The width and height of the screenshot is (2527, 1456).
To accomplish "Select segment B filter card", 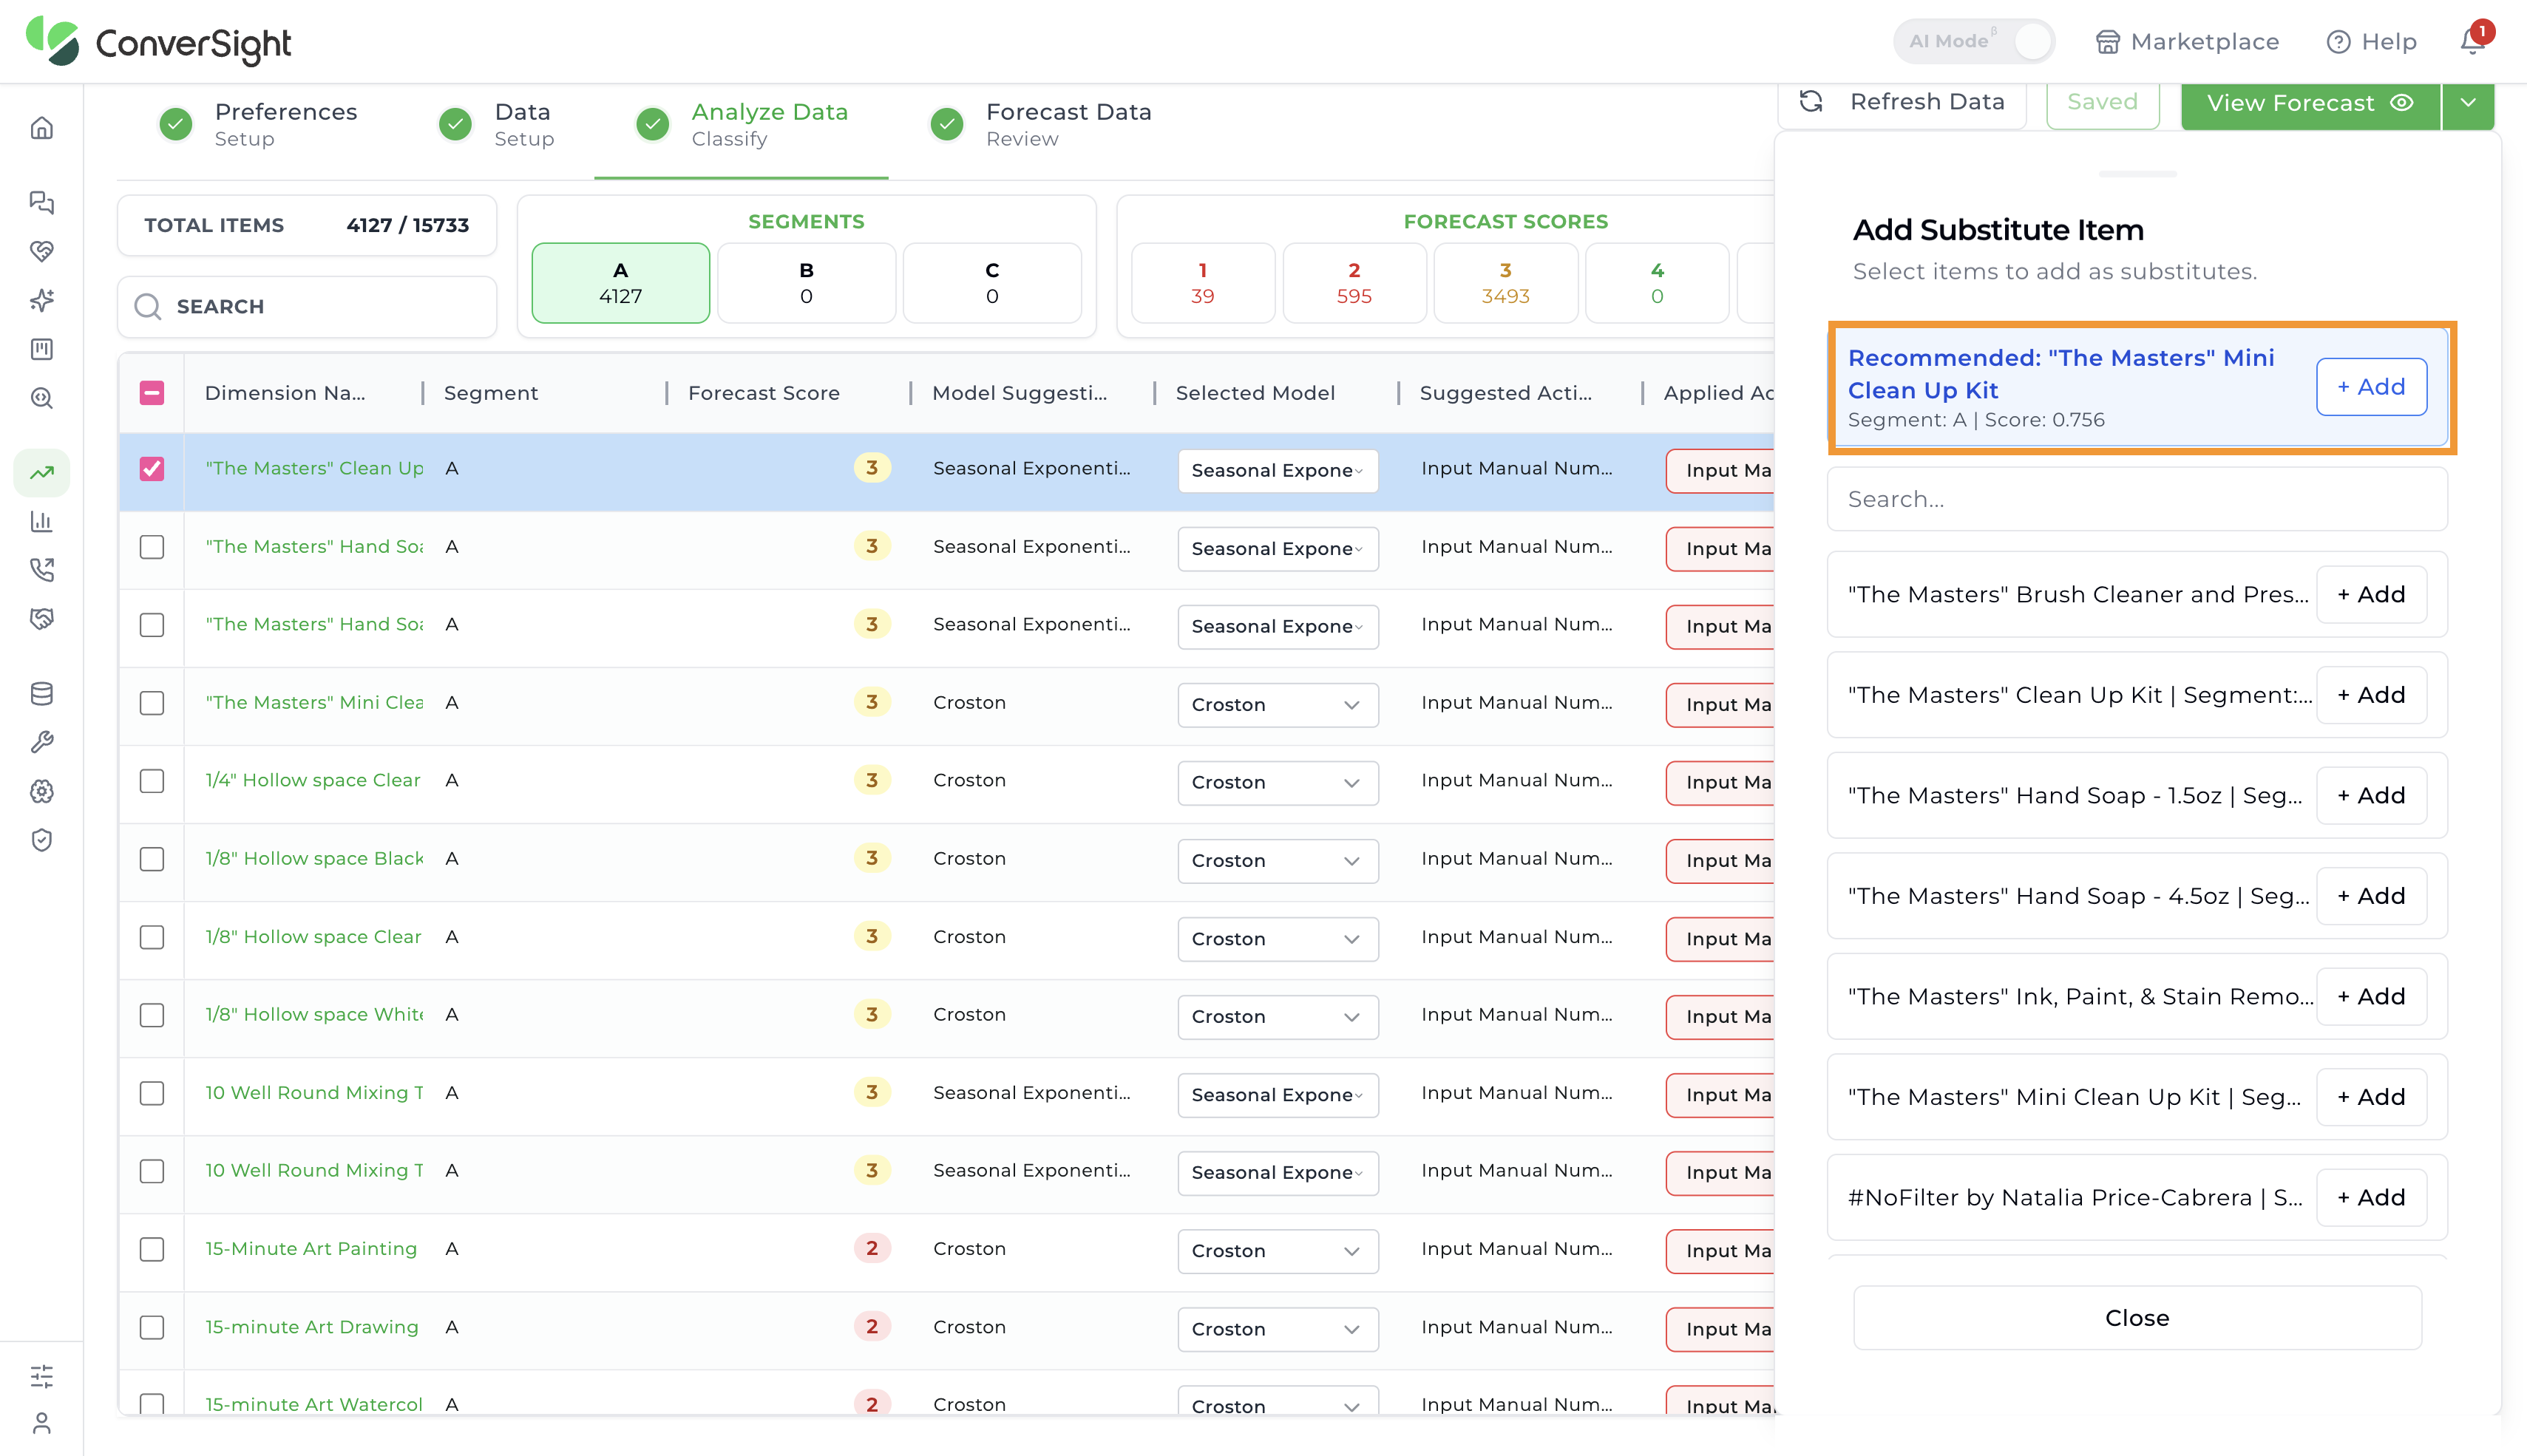I will point(806,283).
